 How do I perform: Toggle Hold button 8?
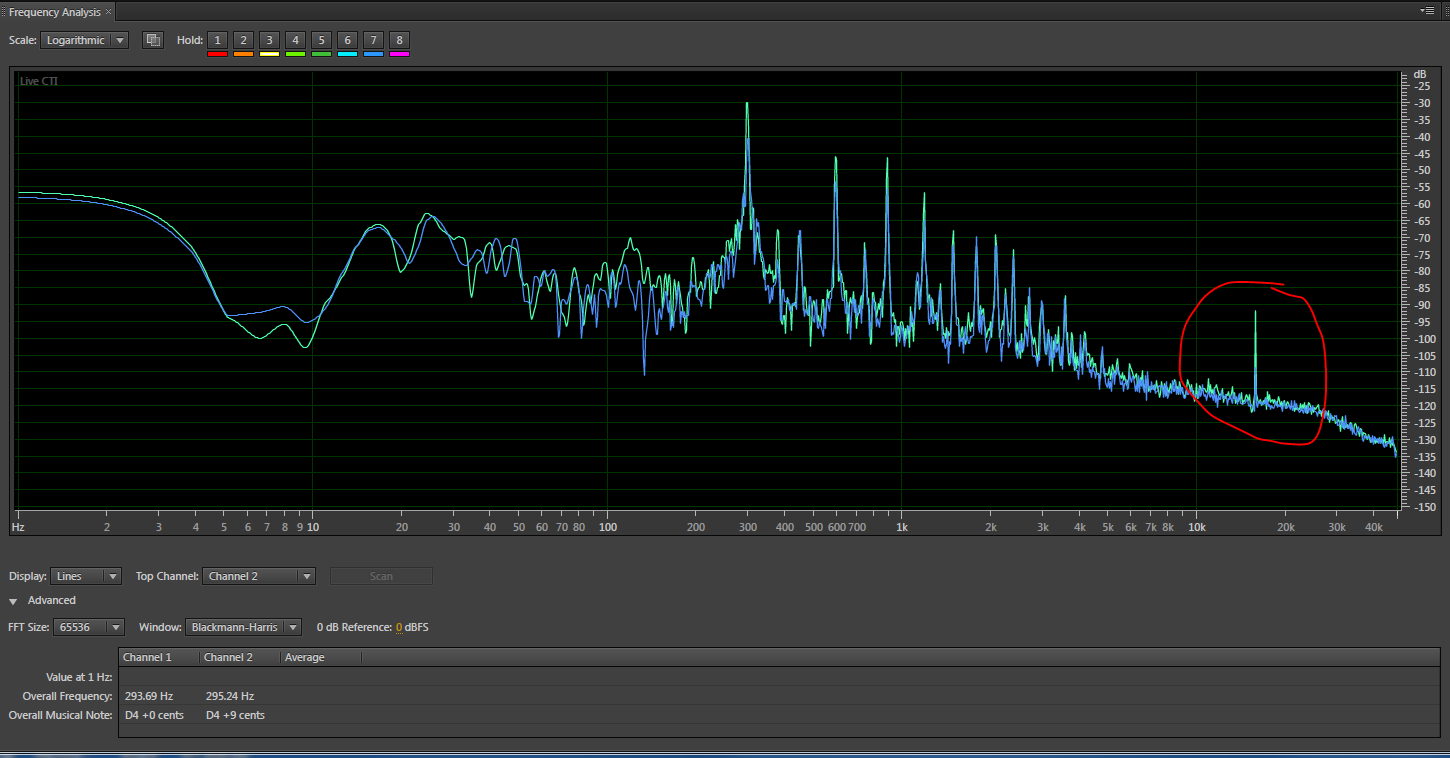tap(399, 40)
